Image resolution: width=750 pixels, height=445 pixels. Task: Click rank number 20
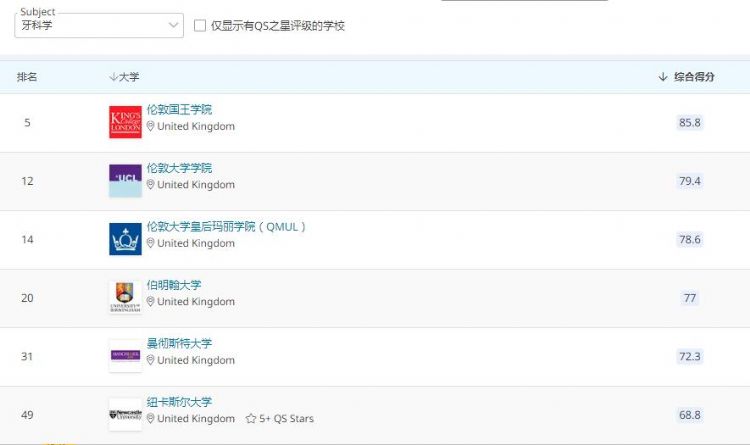[27, 298]
